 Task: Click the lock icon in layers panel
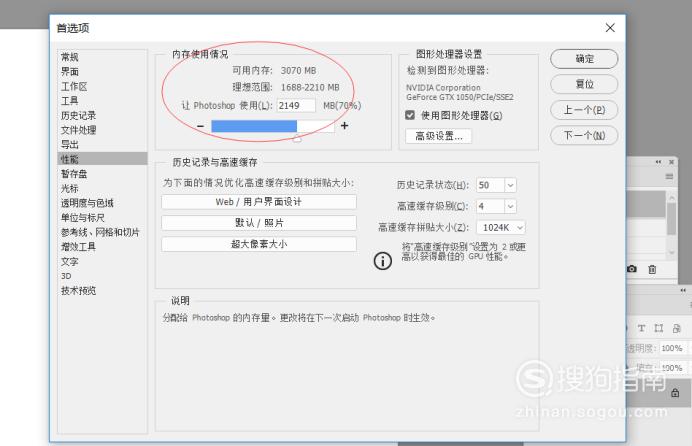[x=675, y=393]
